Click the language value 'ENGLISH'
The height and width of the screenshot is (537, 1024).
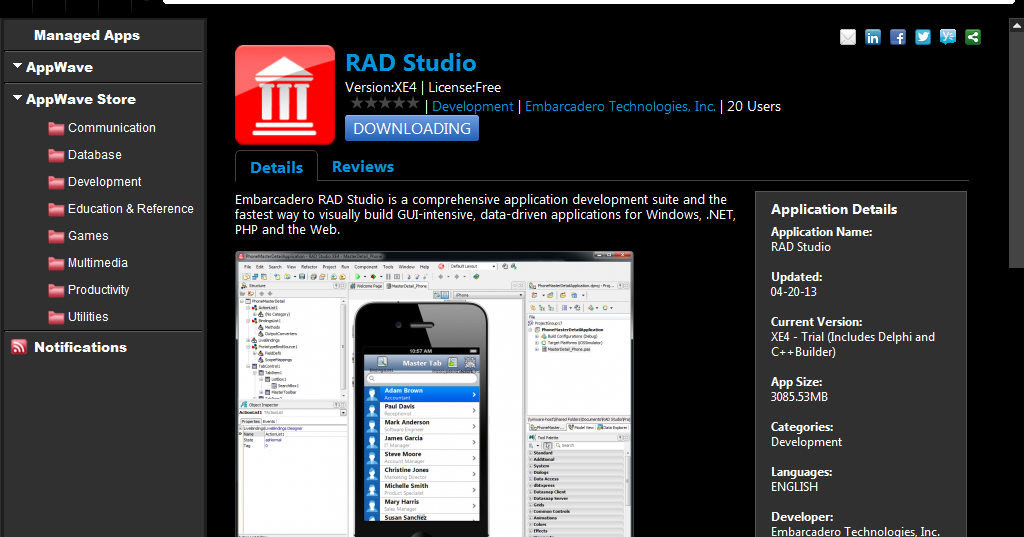click(794, 487)
